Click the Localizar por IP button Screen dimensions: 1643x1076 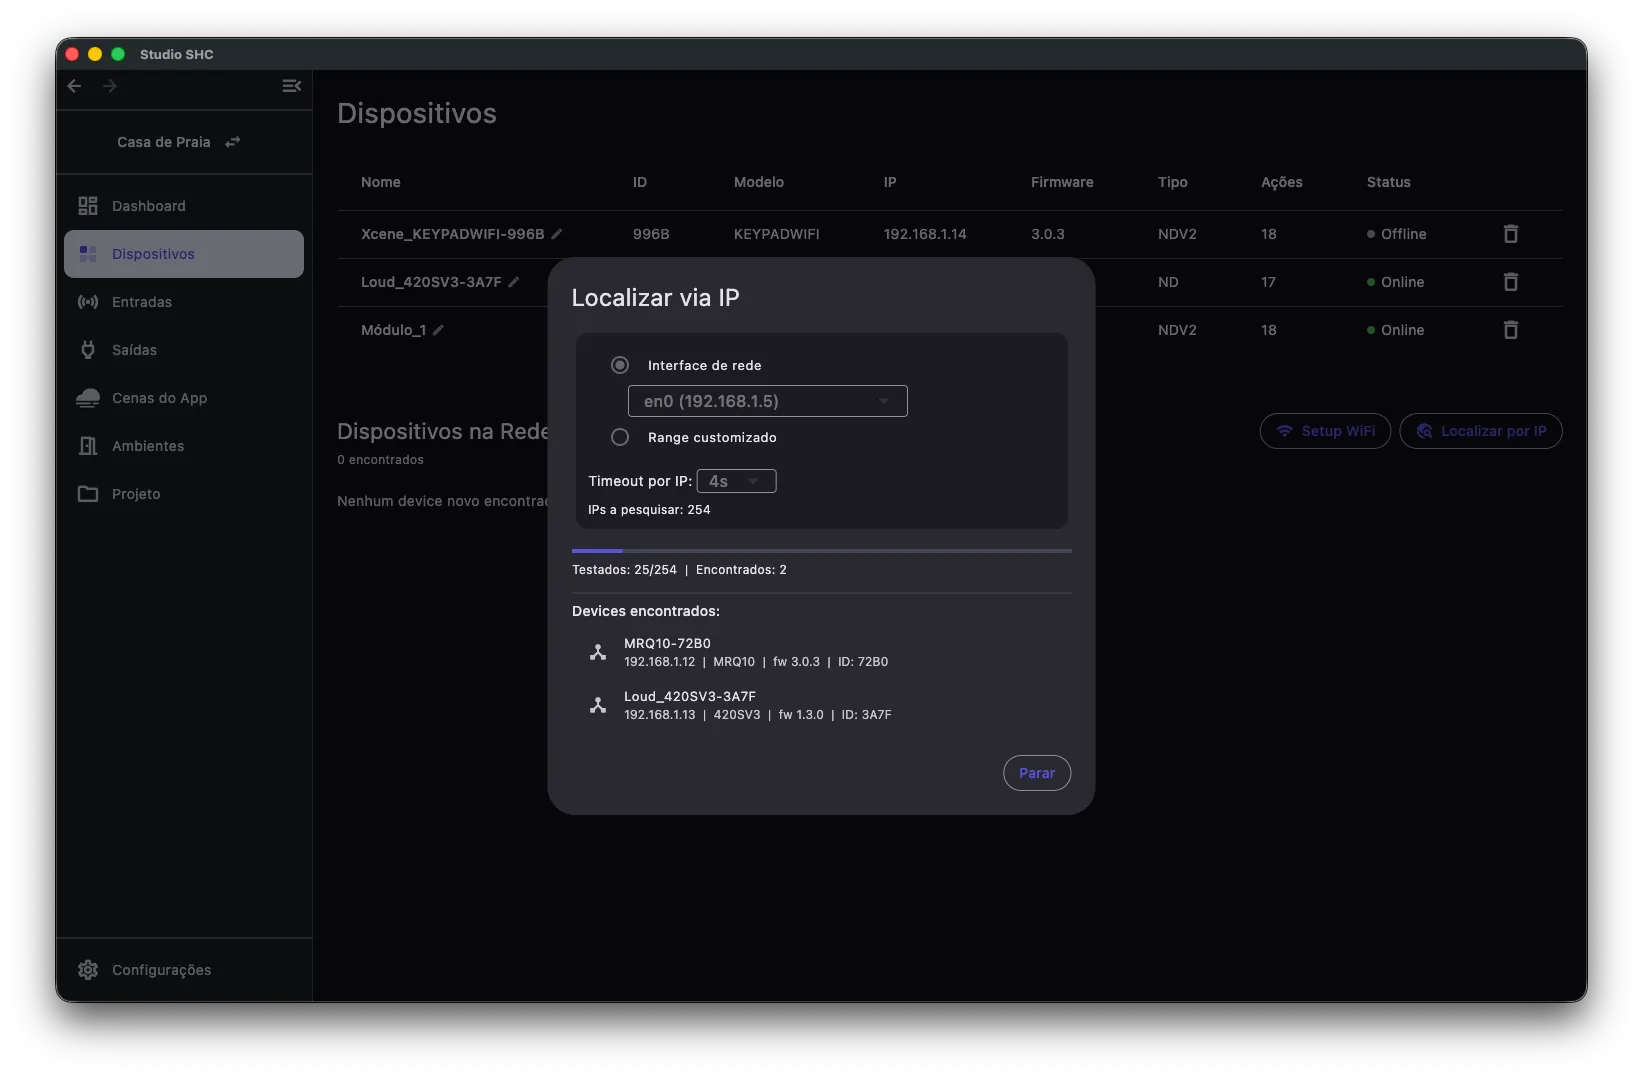[x=1480, y=431]
